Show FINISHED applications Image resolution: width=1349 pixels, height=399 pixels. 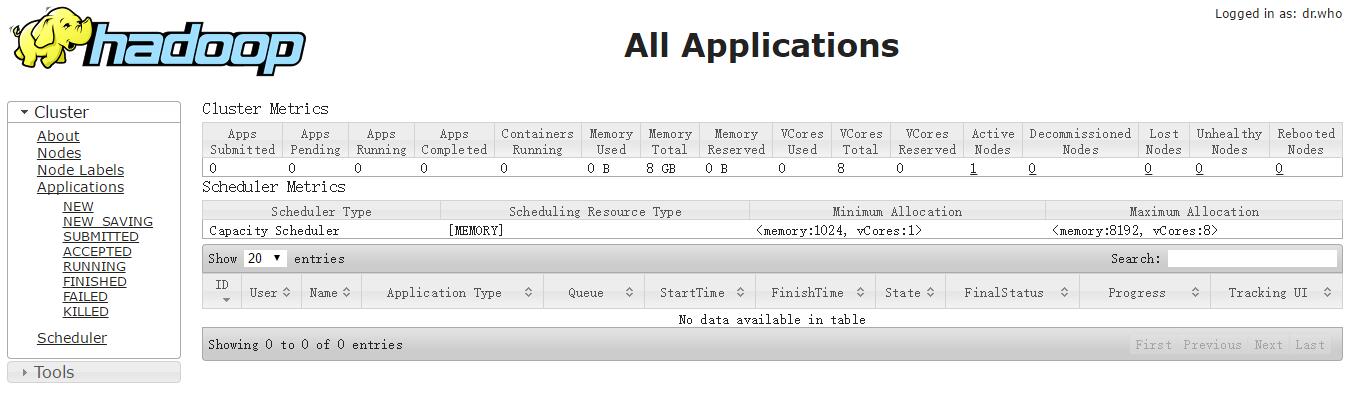[95, 282]
